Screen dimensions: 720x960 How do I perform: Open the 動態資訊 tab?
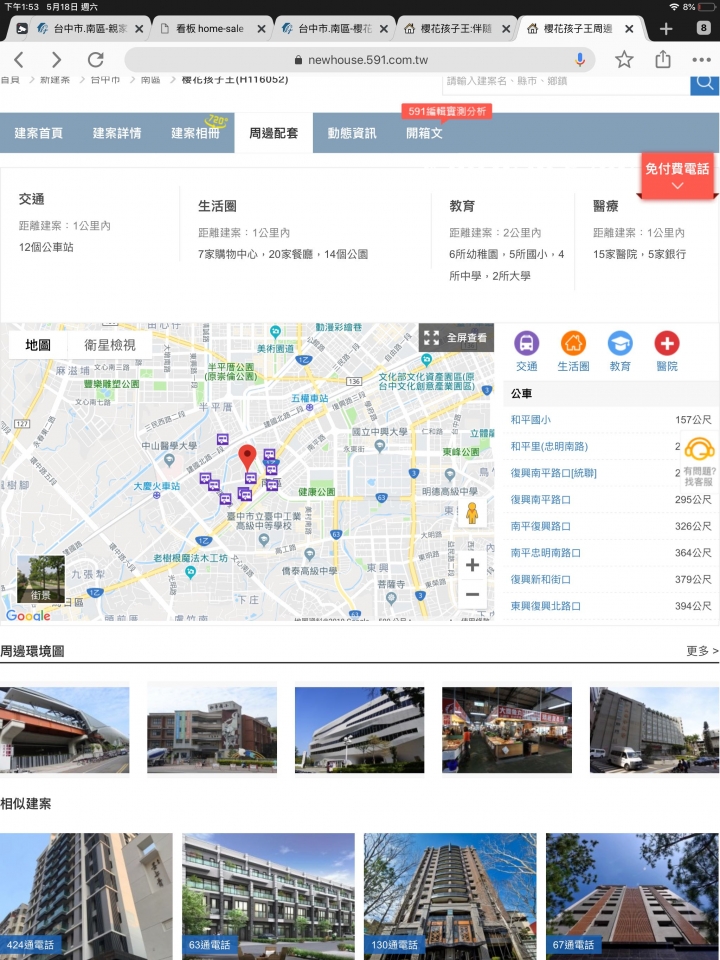click(352, 133)
